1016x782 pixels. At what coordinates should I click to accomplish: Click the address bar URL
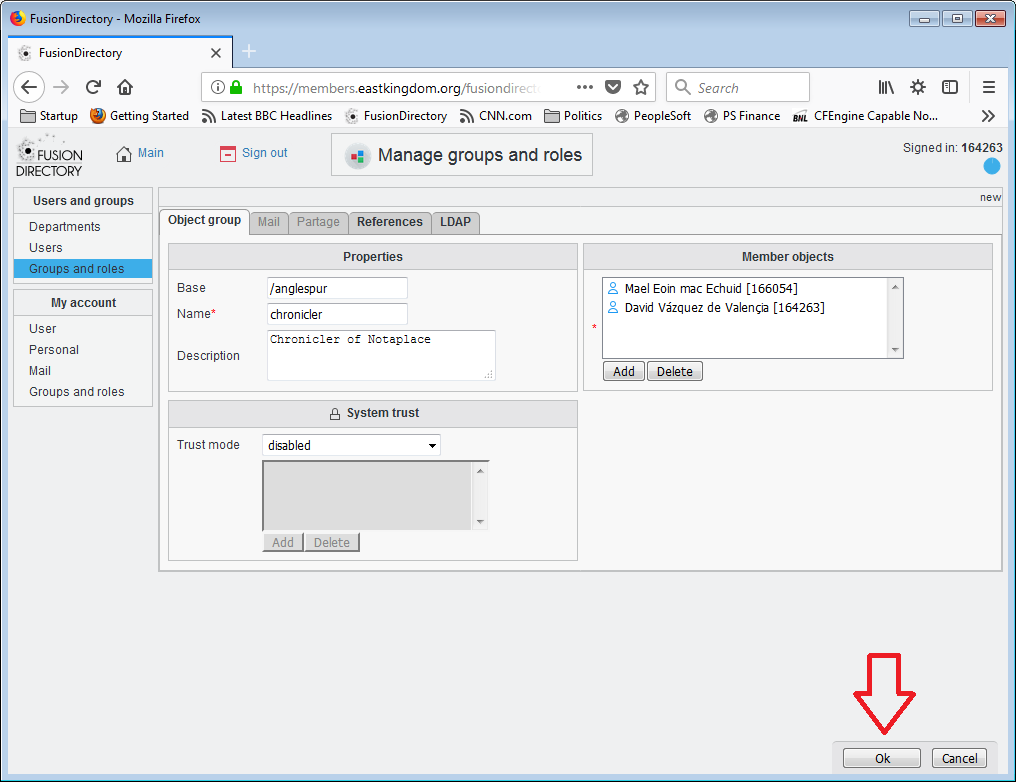click(395, 87)
